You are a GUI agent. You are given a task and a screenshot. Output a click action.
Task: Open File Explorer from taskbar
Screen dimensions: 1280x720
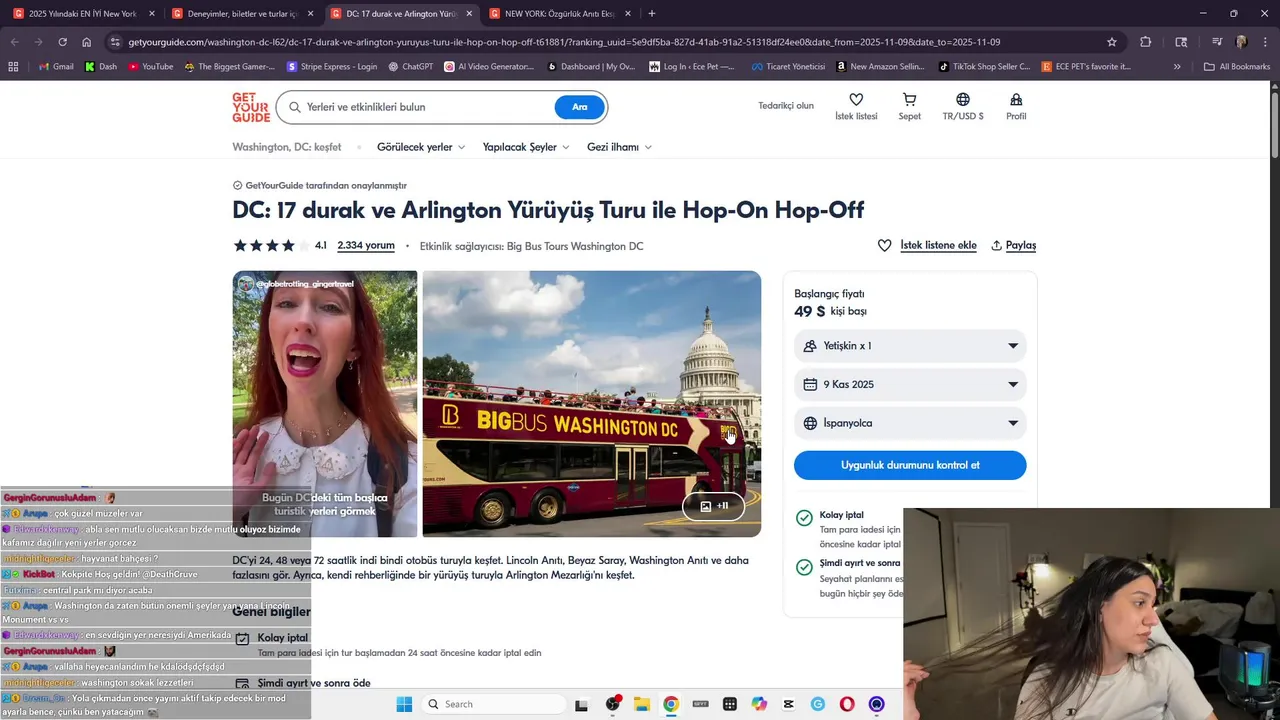[x=641, y=704]
